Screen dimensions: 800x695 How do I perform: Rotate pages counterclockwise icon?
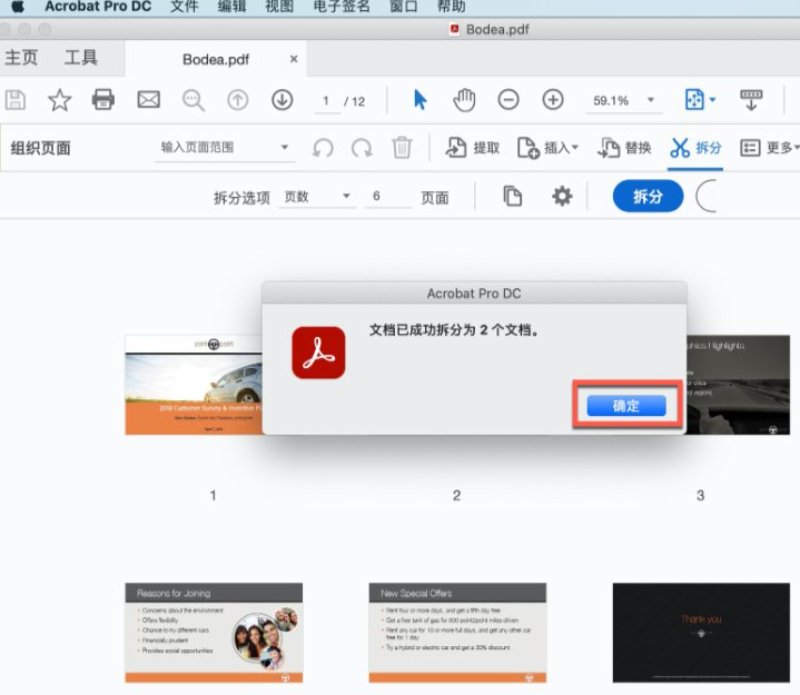(x=321, y=147)
